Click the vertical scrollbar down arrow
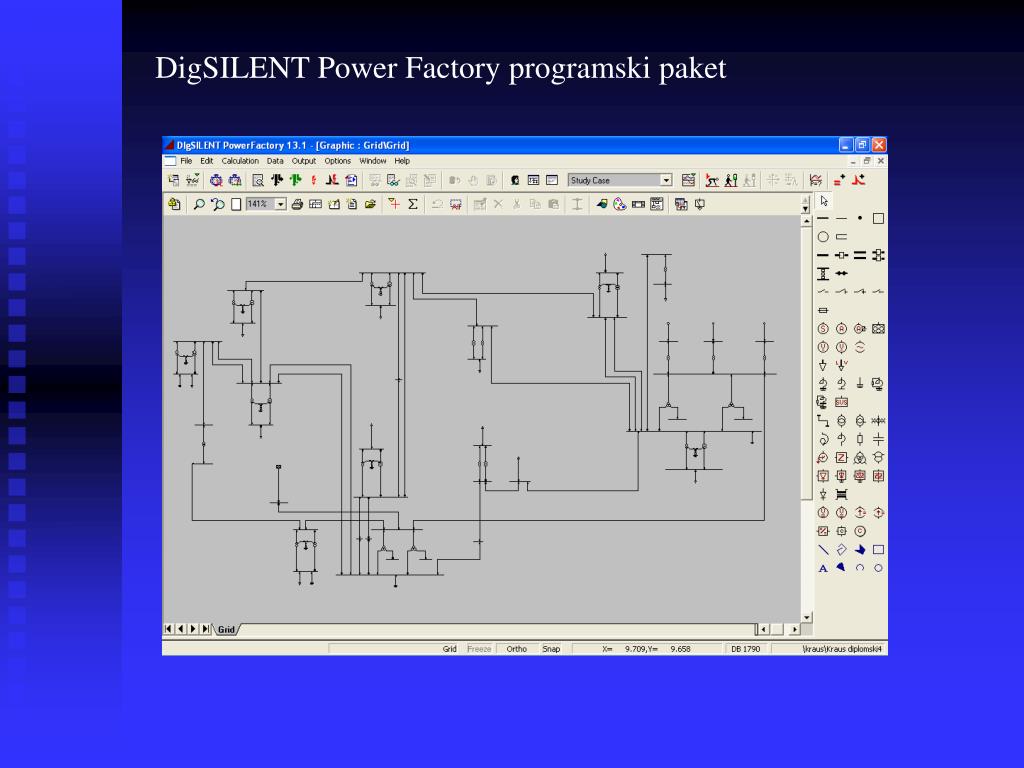The height and width of the screenshot is (768, 1024). [x=807, y=617]
